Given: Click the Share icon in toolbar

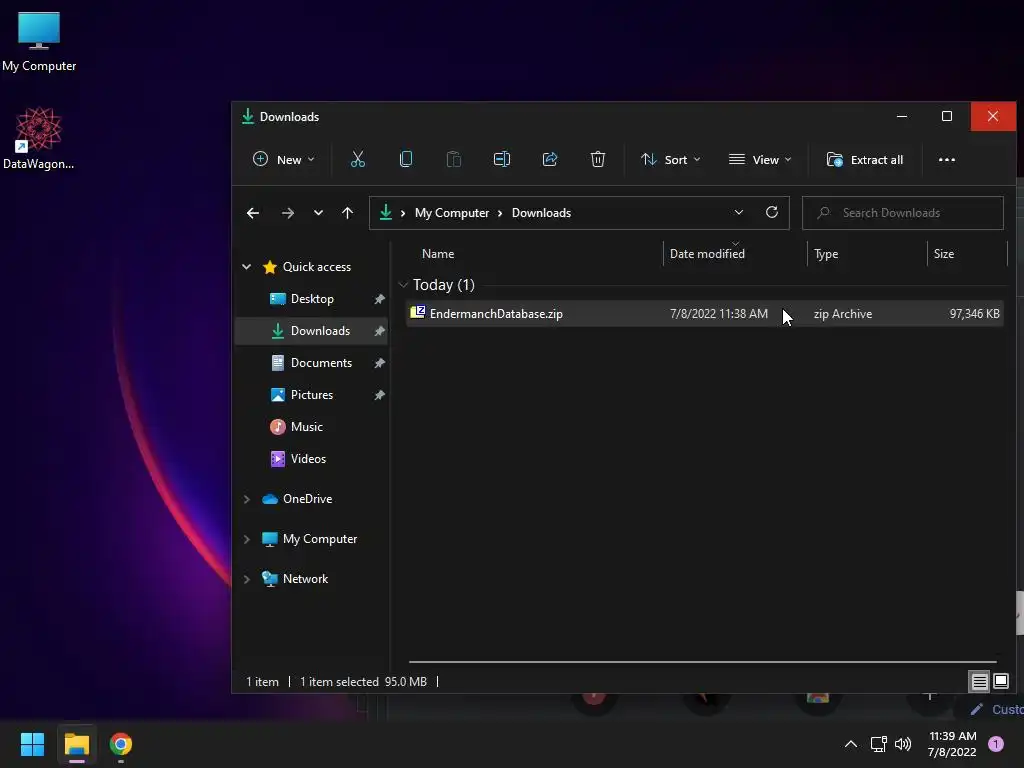Looking at the screenshot, I should pyautogui.click(x=550, y=159).
